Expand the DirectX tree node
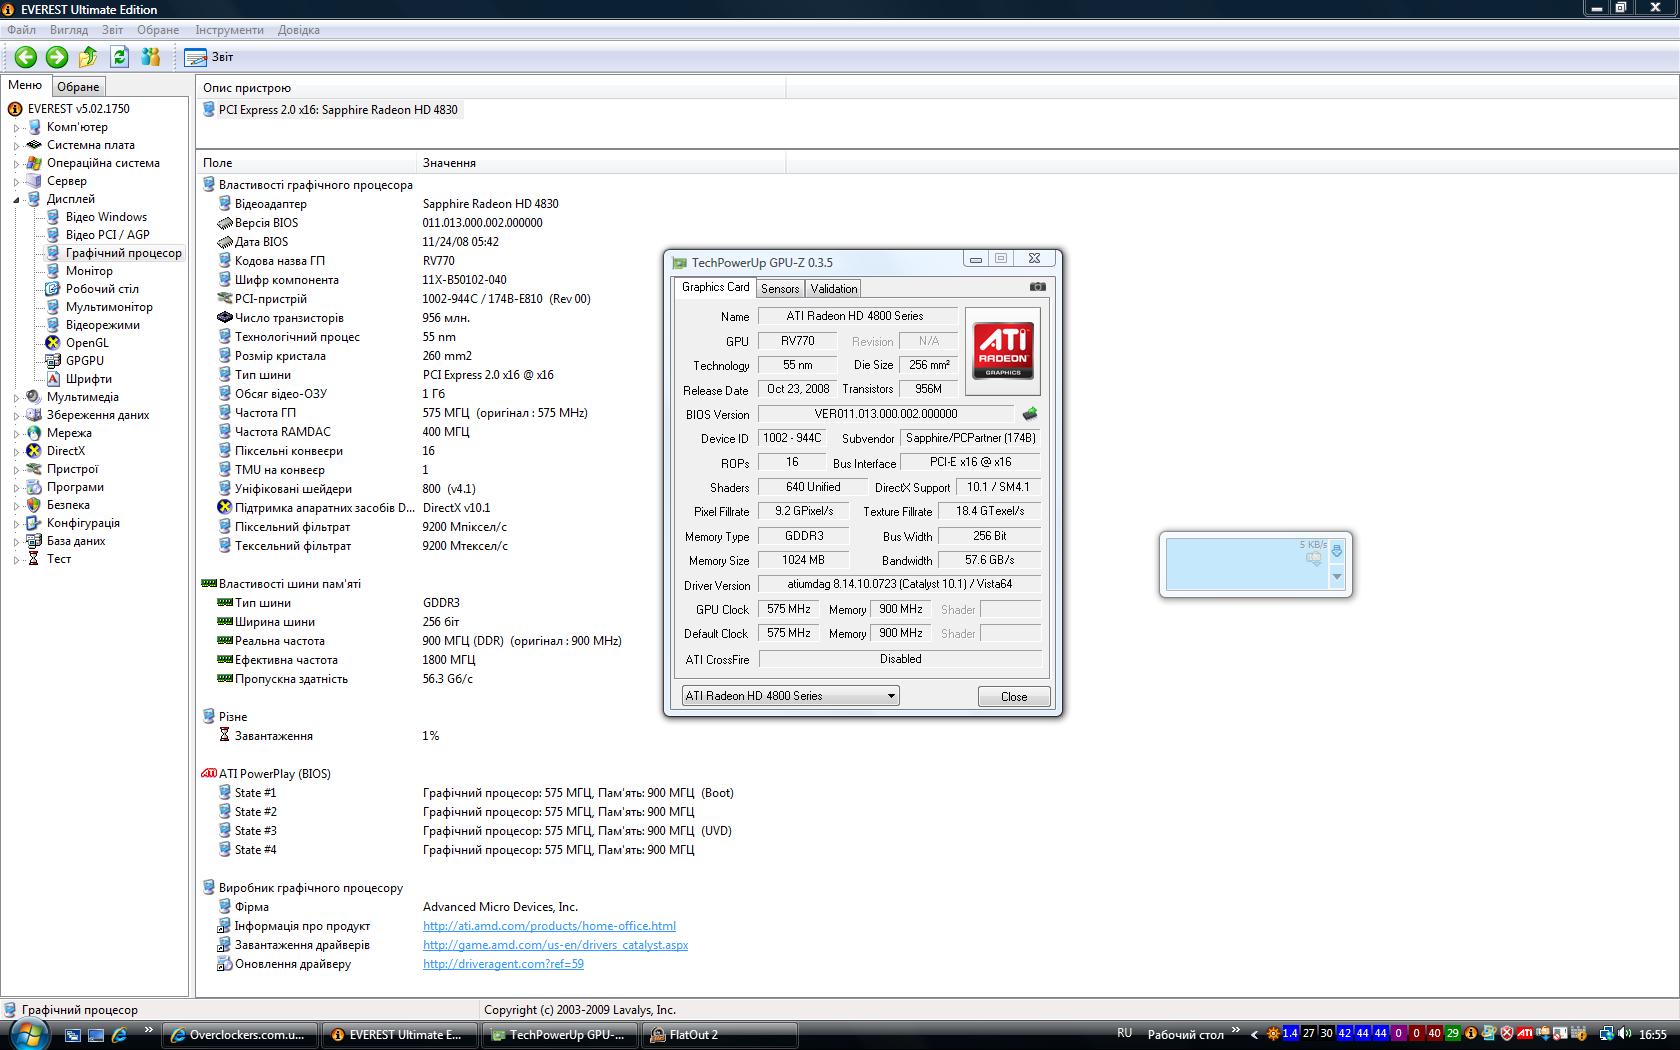This screenshot has height=1050, width=1680. coord(16,452)
